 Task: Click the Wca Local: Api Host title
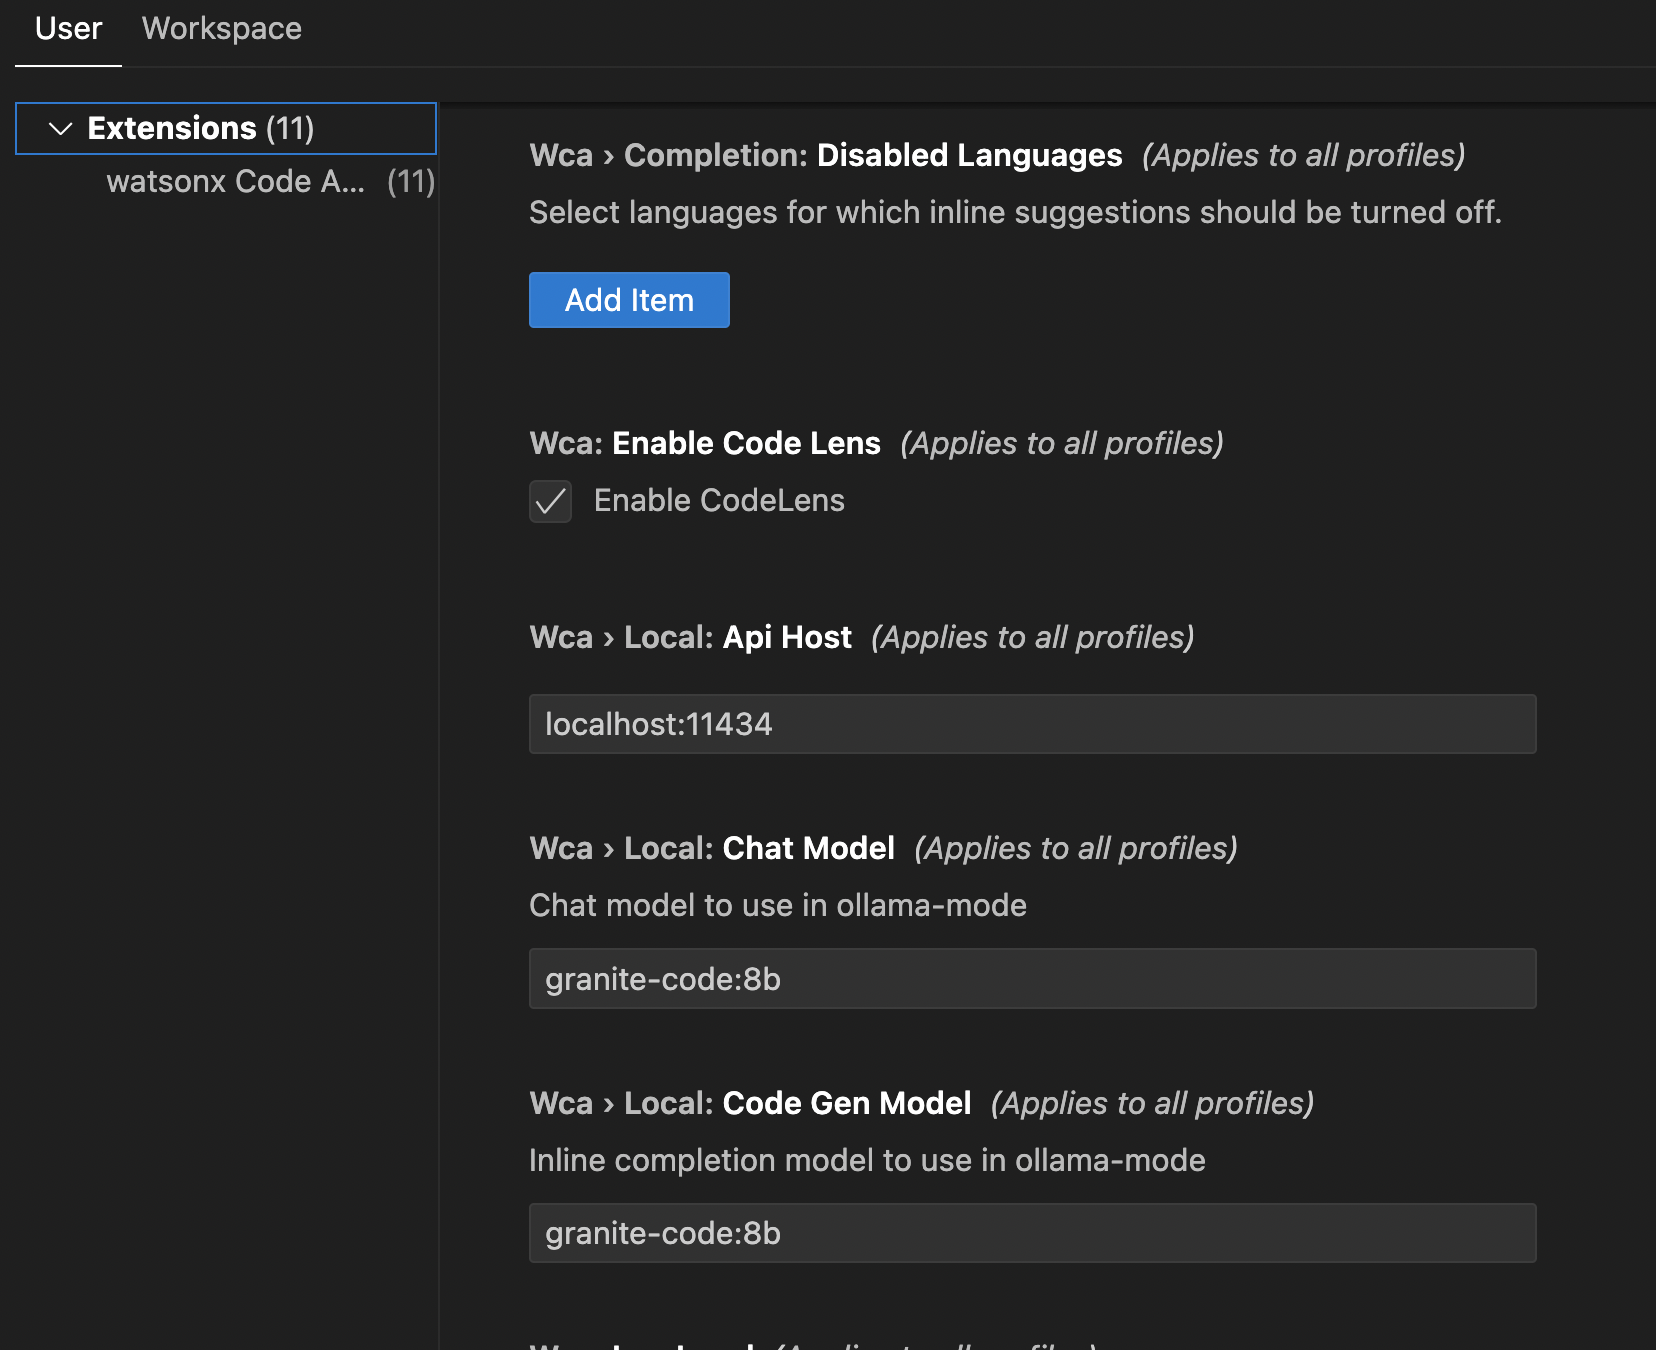tap(691, 638)
